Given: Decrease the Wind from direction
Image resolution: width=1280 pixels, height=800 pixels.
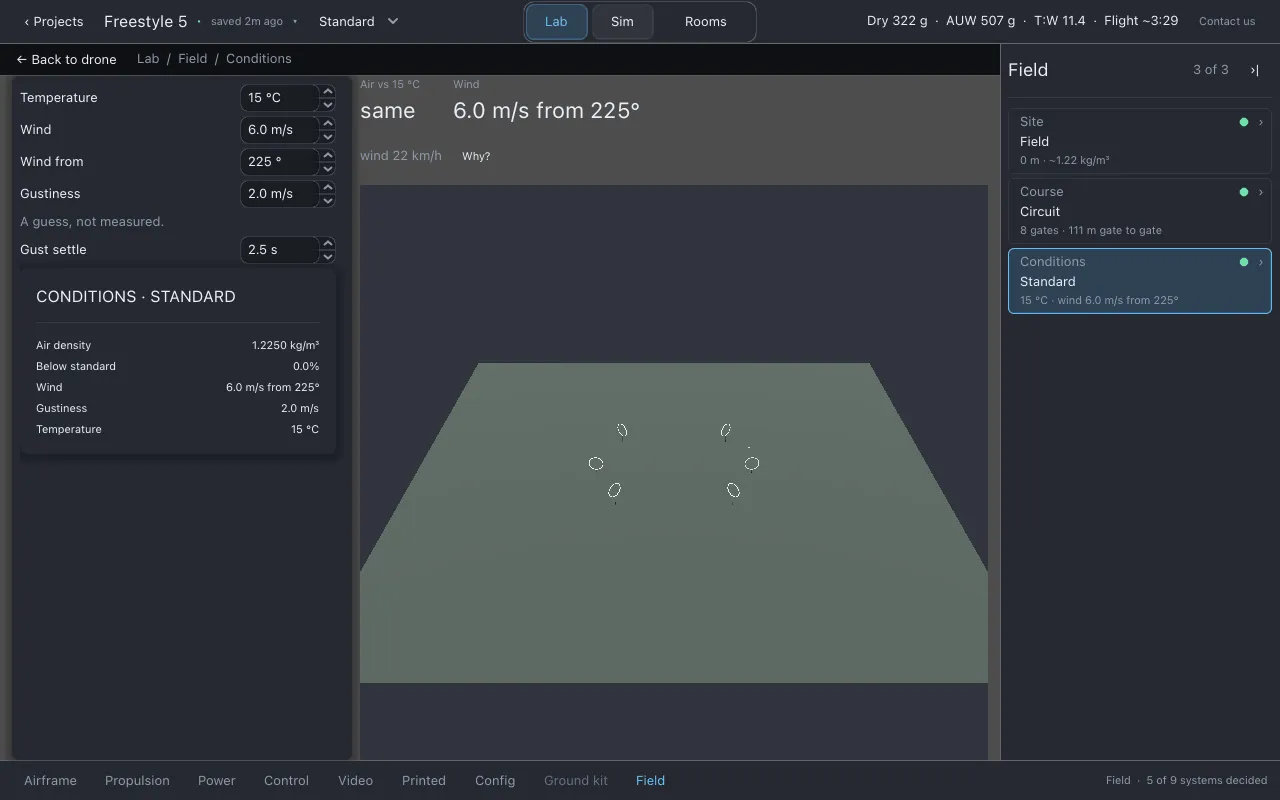Looking at the screenshot, I should [x=327, y=168].
